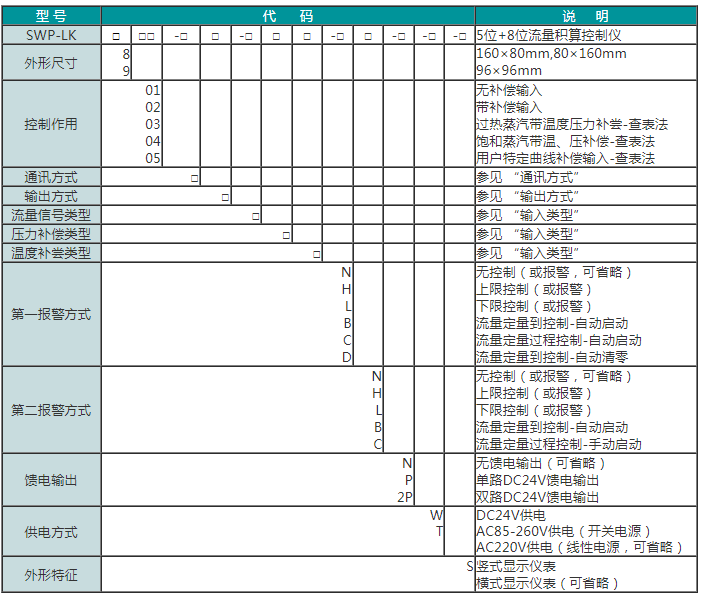Click 'AC85-260V供电（开关电源）' description
The height and width of the screenshot is (595, 701).
pos(563,532)
